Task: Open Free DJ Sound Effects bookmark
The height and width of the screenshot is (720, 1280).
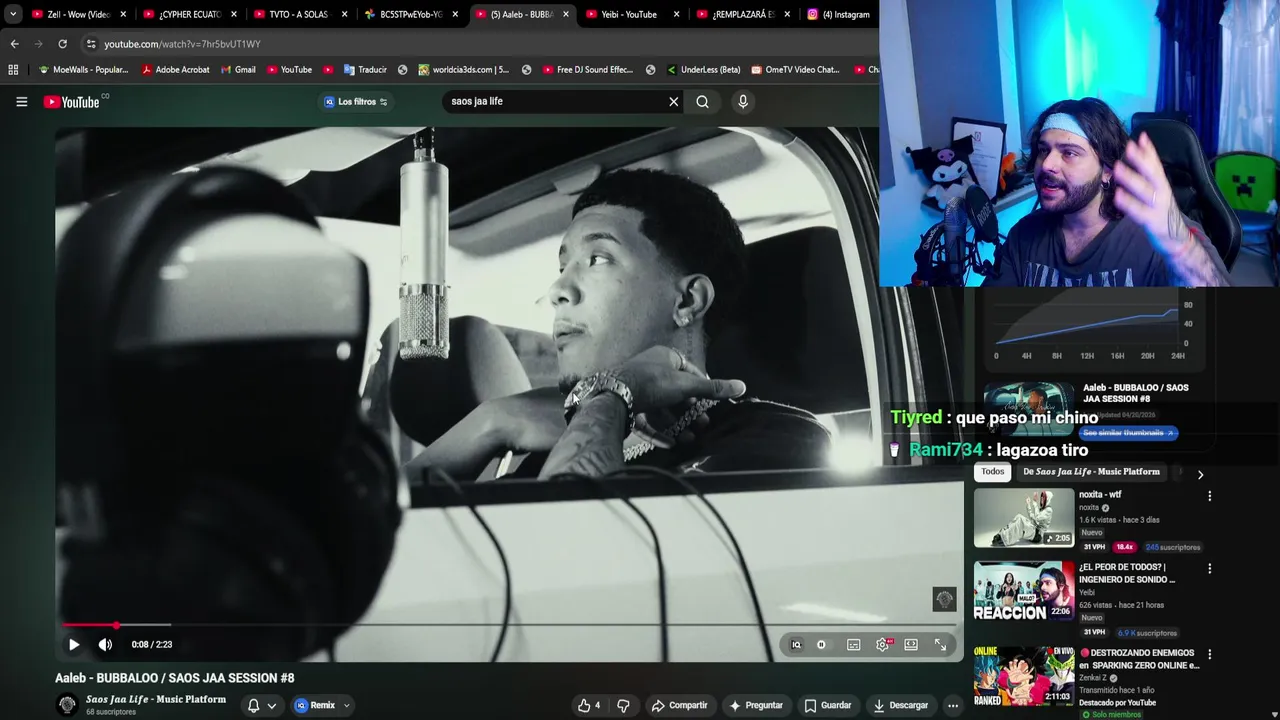Action: 587,70
